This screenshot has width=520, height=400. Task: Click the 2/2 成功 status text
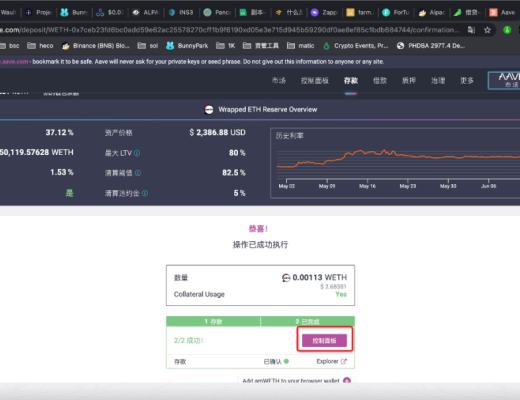click(x=188, y=340)
